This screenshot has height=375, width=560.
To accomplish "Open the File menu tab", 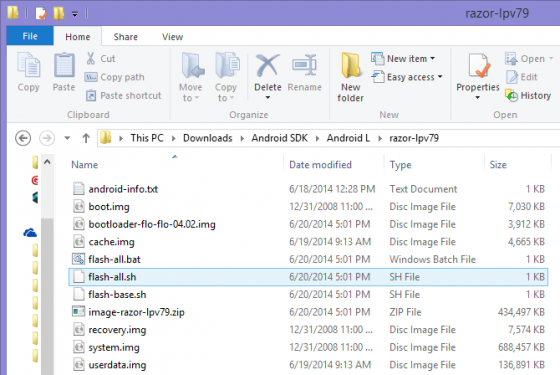I will tap(30, 36).
